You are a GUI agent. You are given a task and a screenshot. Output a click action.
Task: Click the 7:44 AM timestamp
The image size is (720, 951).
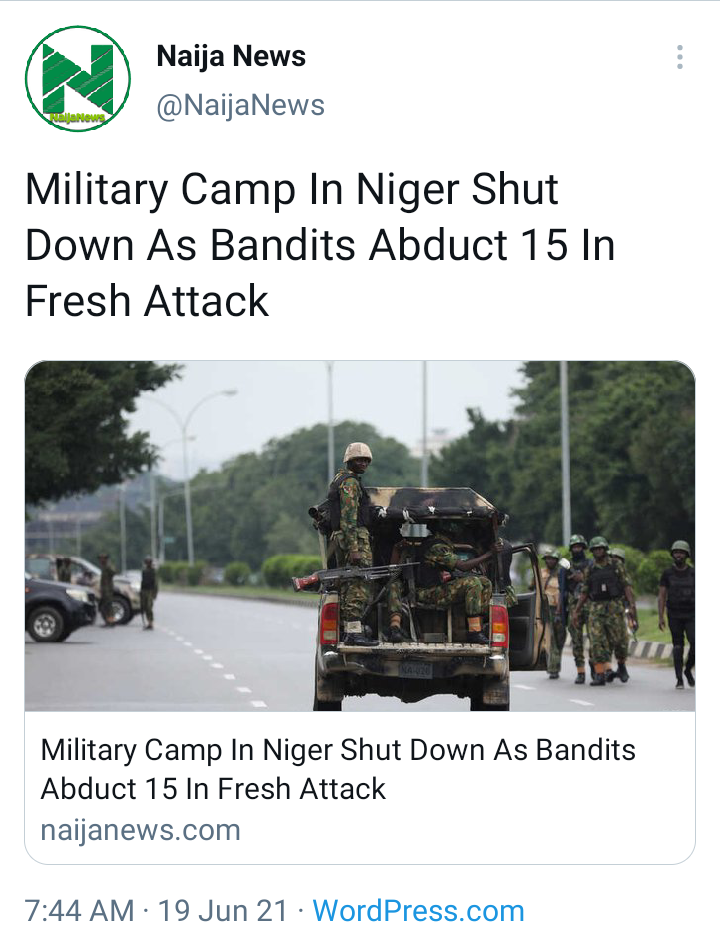(79, 910)
